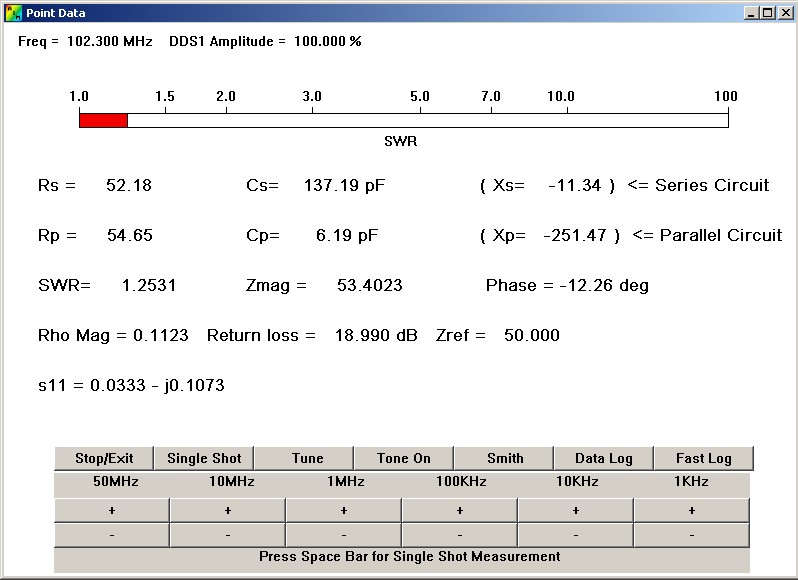Start the Fast Log
Screen dimensions: 798x580
703,458
